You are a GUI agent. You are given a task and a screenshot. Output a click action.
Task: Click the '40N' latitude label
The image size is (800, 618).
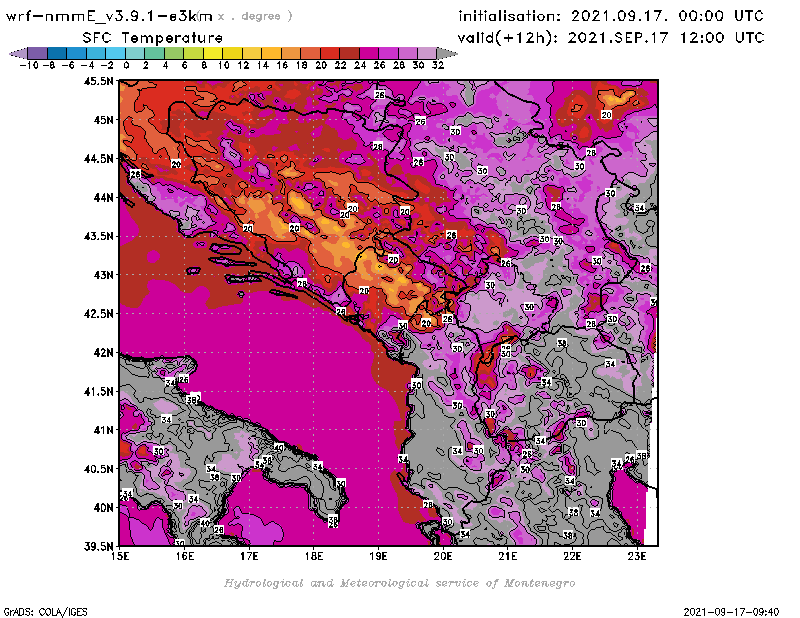click(103, 508)
